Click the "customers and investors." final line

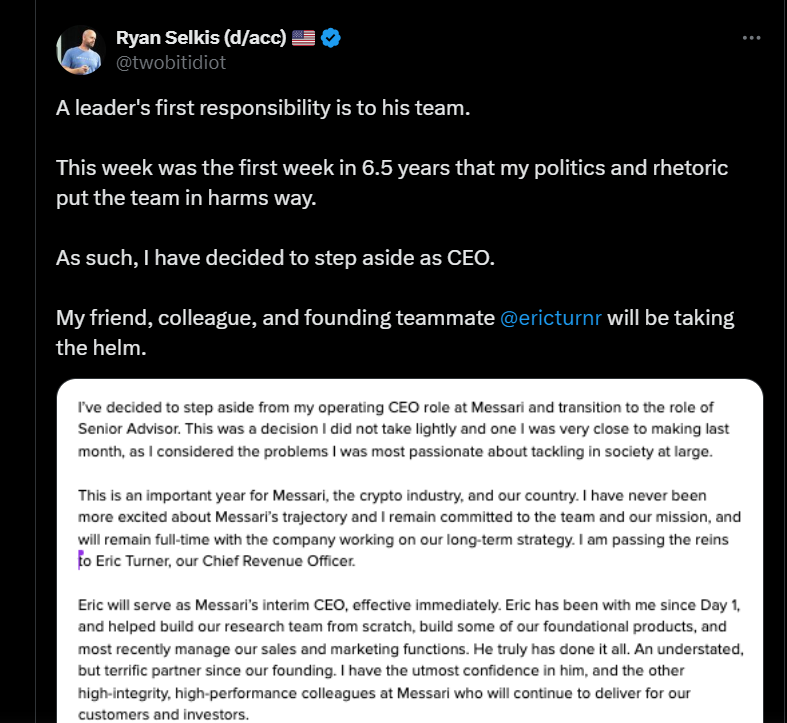(163, 714)
